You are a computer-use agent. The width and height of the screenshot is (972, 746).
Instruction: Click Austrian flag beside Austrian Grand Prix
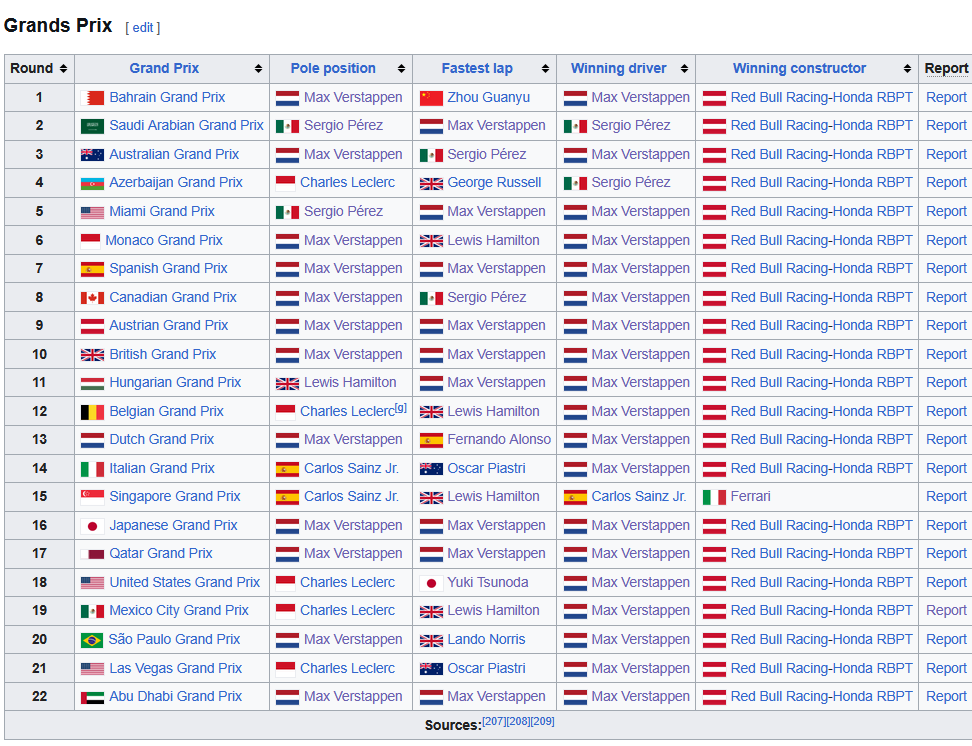pyautogui.click(x=92, y=326)
